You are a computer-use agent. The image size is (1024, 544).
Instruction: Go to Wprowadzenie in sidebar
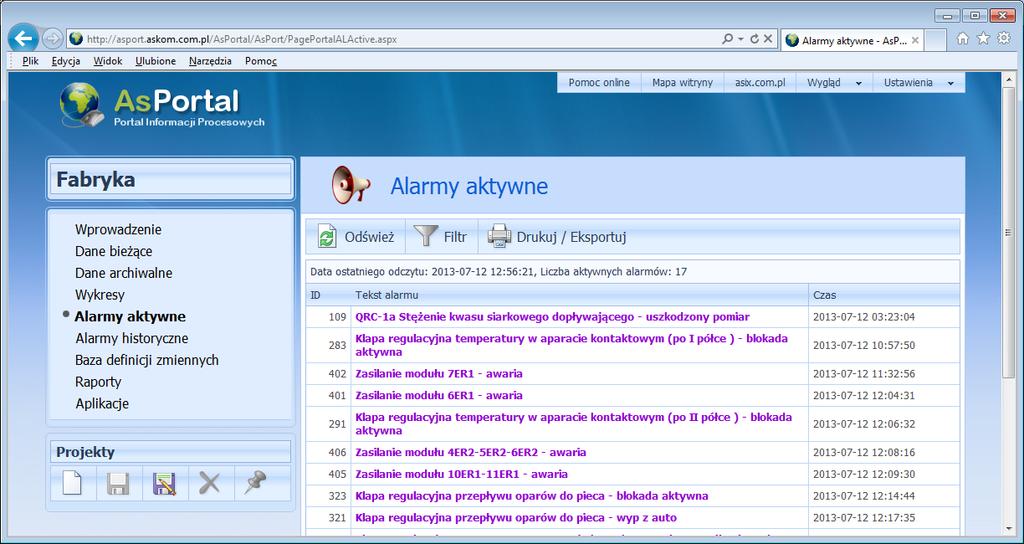tap(118, 229)
